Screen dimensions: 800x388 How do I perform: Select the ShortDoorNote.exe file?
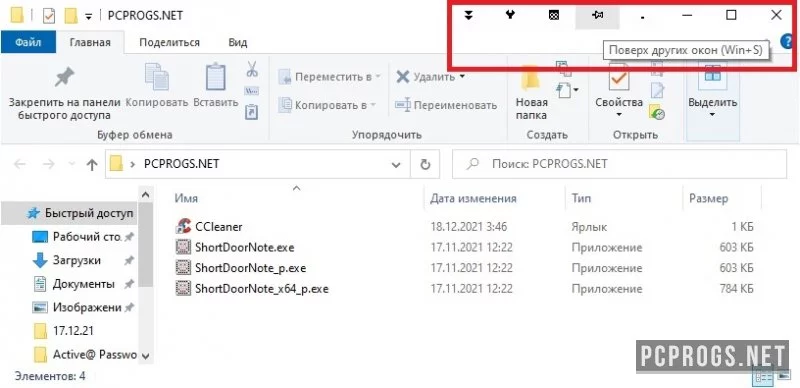tap(244, 248)
